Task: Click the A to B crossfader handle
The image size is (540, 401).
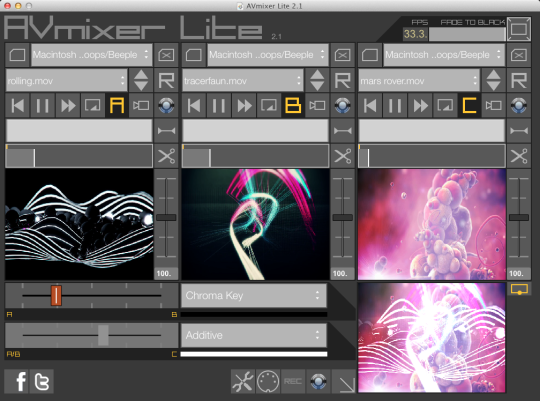Action: click(x=56, y=296)
